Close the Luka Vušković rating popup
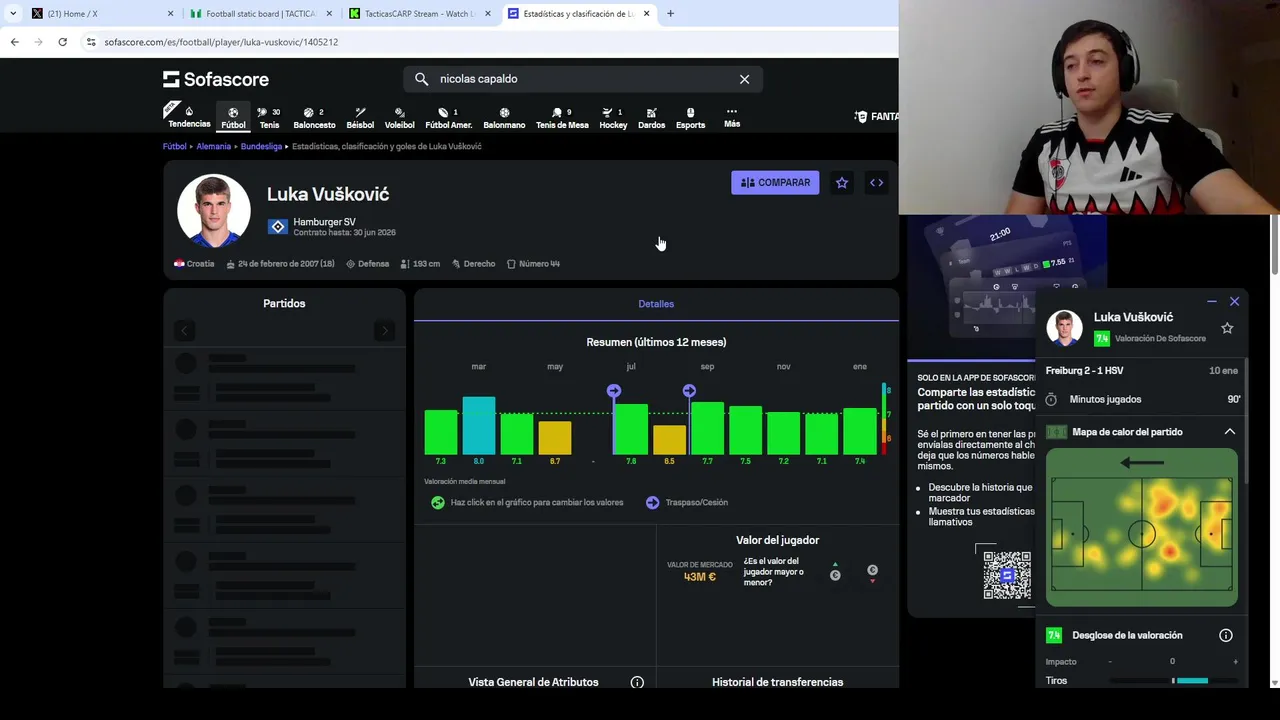 [1235, 301]
